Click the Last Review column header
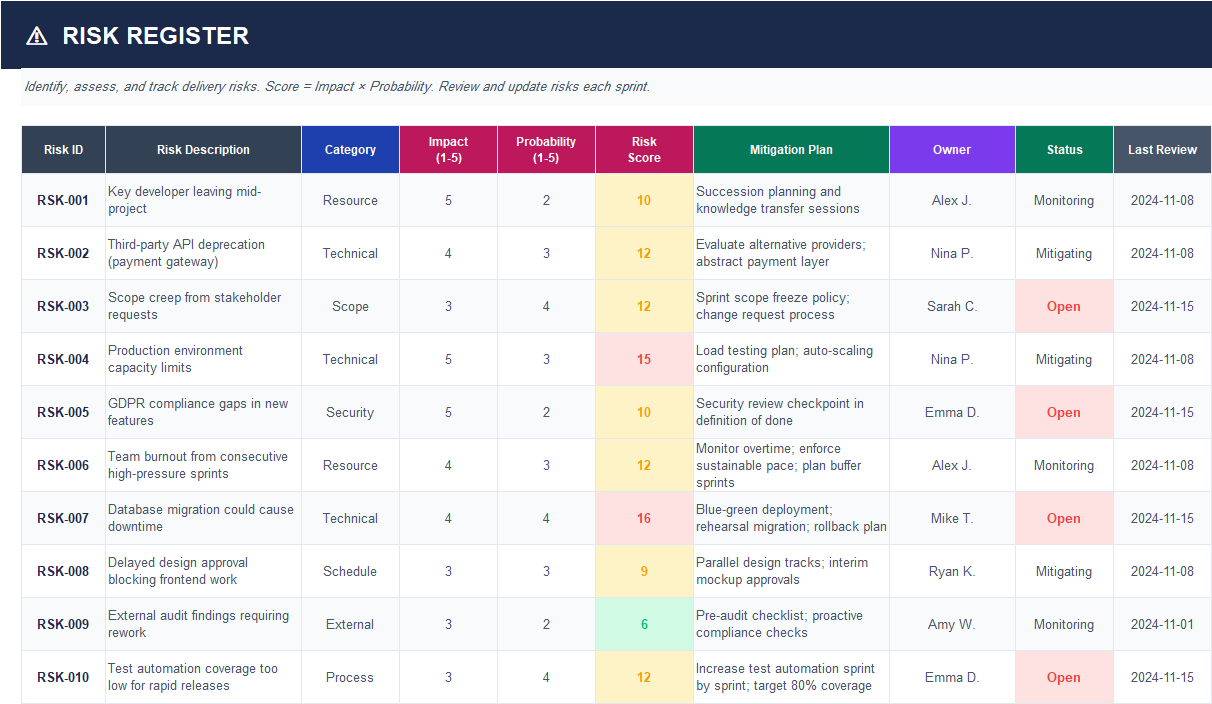Viewport: 1212px width, 704px height. click(x=1162, y=149)
